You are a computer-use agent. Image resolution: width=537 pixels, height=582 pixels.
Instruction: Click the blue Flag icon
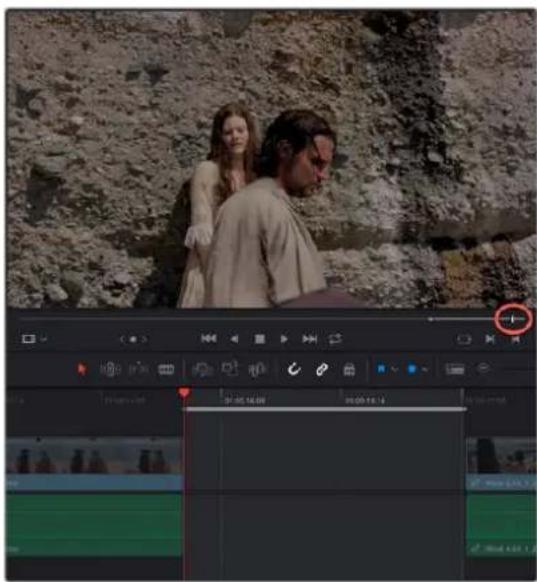[381, 369]
